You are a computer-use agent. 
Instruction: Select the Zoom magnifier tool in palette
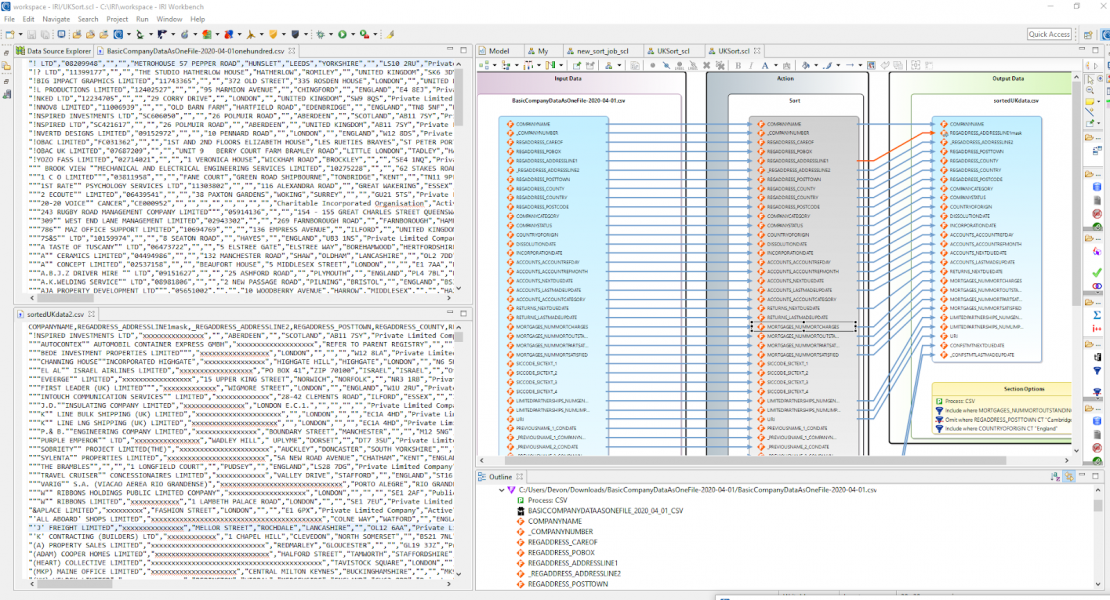point(1090,91)
